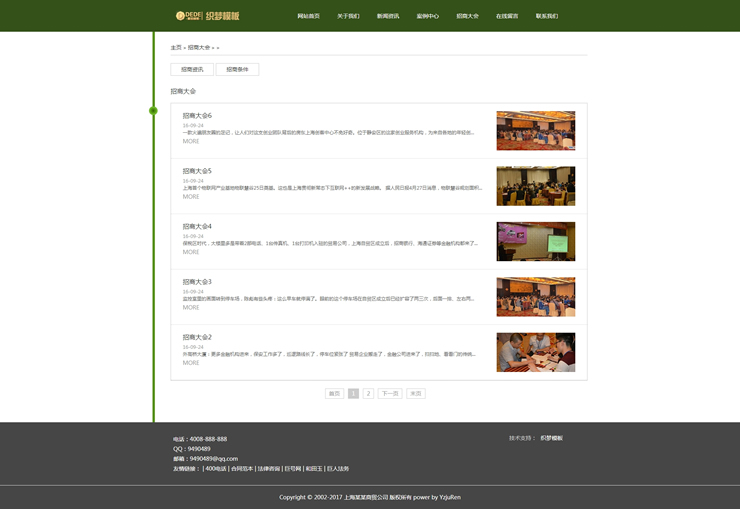
Task: Click the thumbnail image for 招商大会4
Action: 535,241
